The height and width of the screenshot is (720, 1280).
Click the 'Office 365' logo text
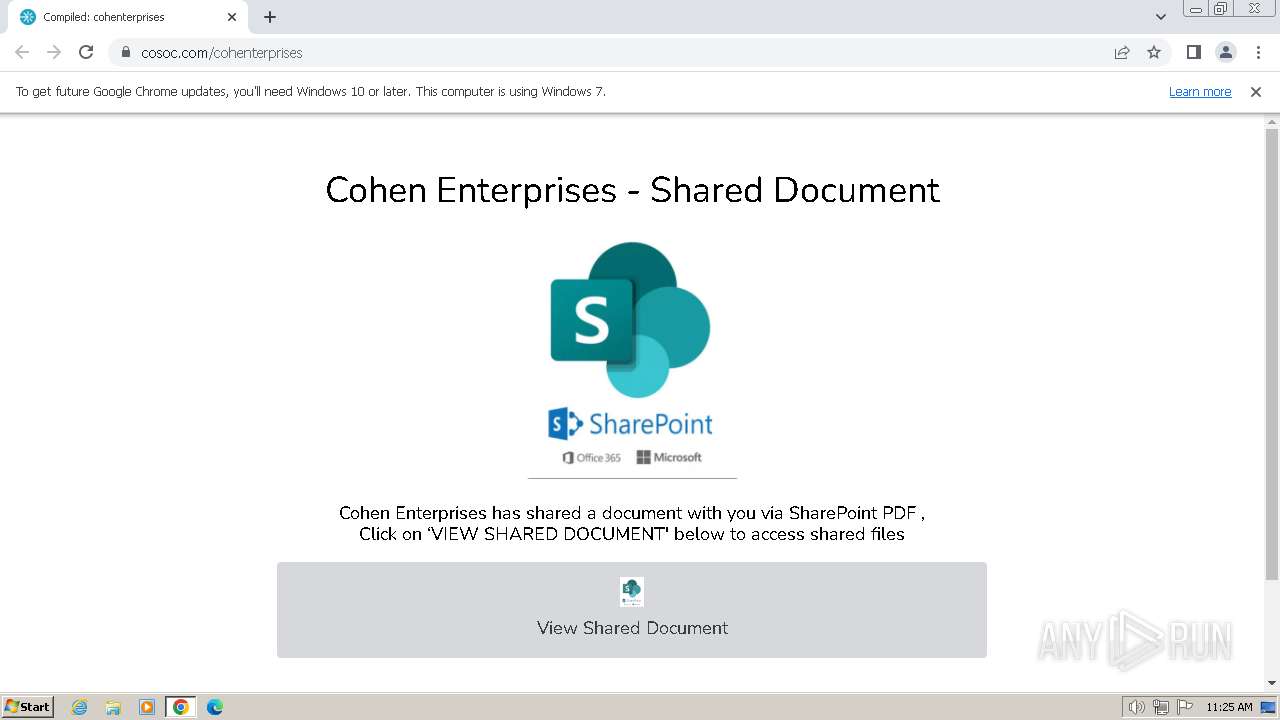(x=591, y=457)
